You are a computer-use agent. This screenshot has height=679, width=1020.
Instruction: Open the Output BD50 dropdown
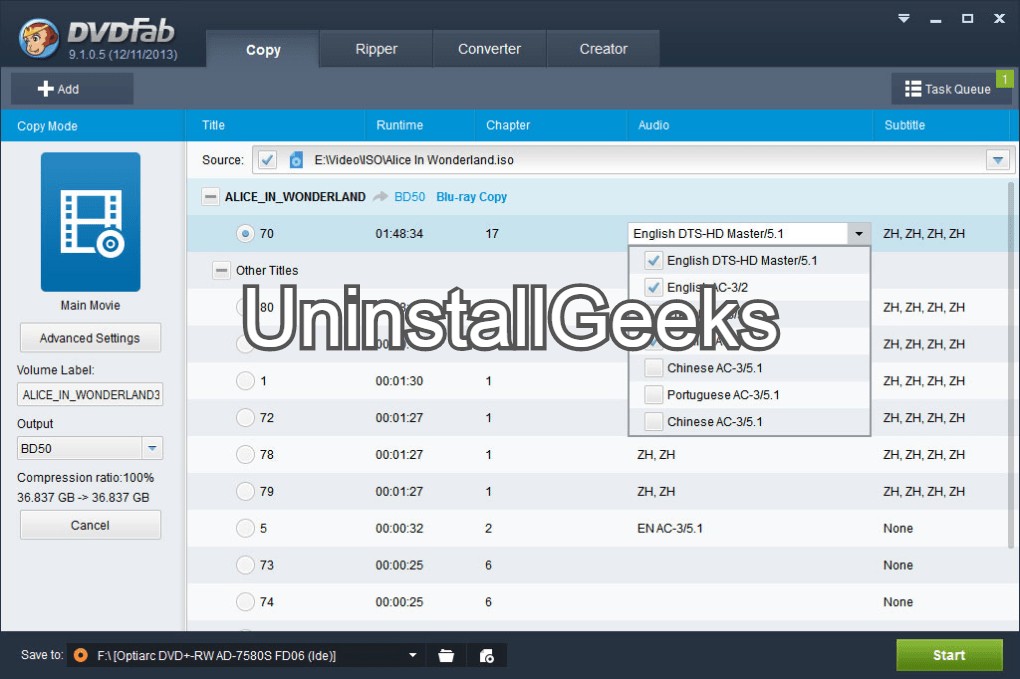[152, 448]
